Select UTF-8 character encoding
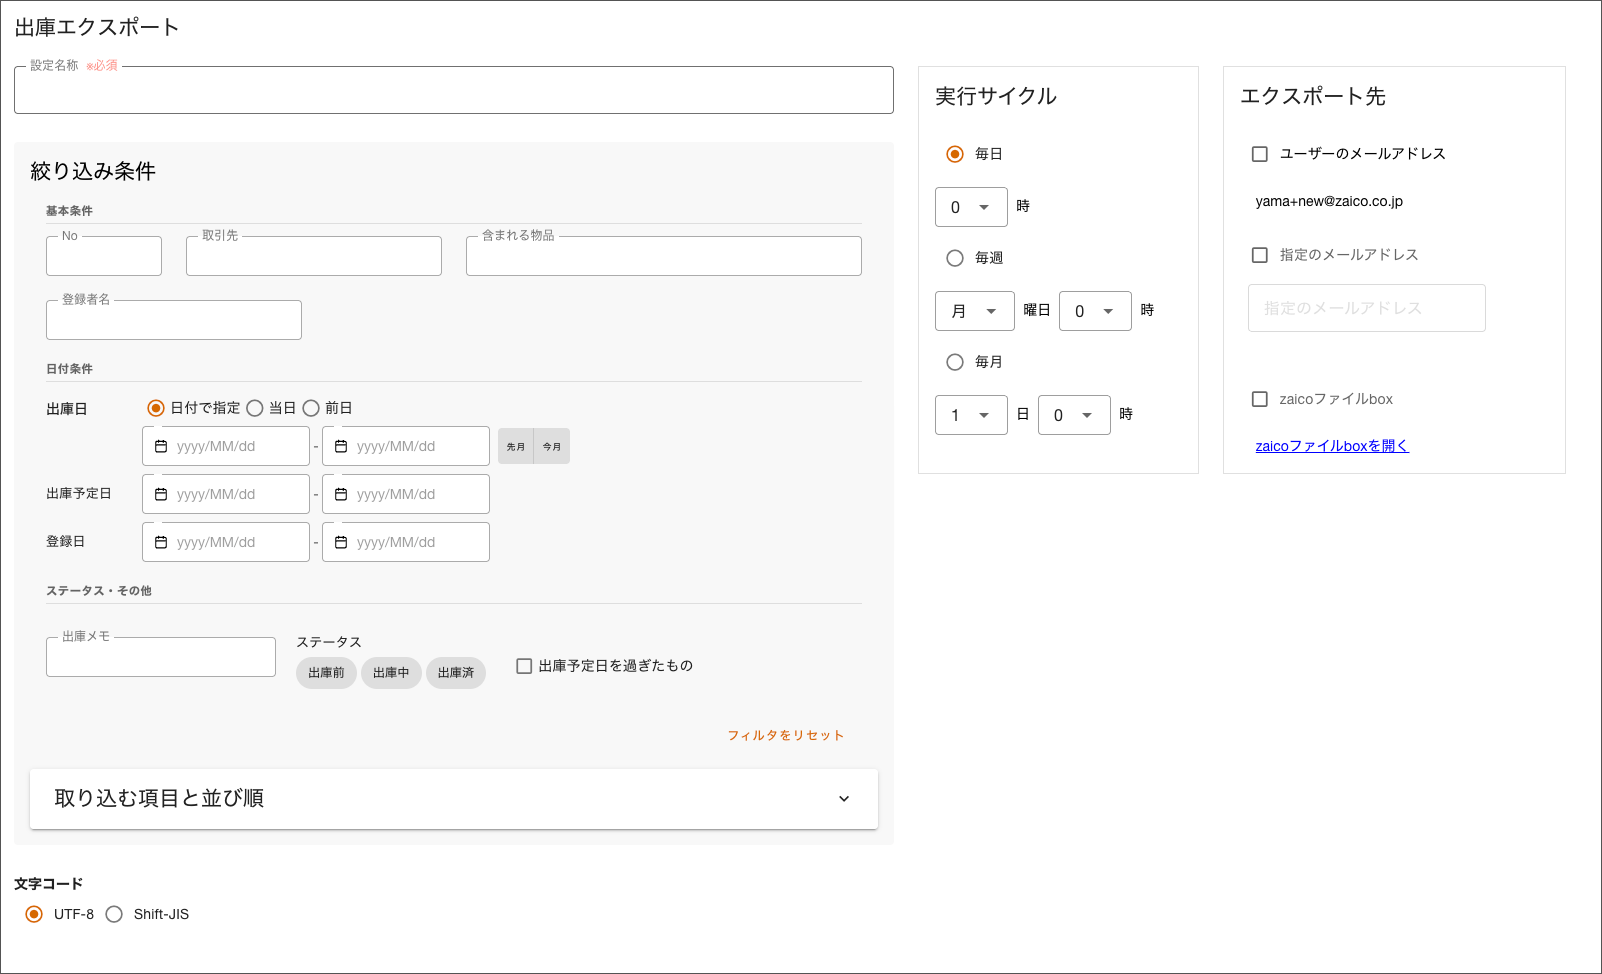1602x974 pixels. (34, 914)
